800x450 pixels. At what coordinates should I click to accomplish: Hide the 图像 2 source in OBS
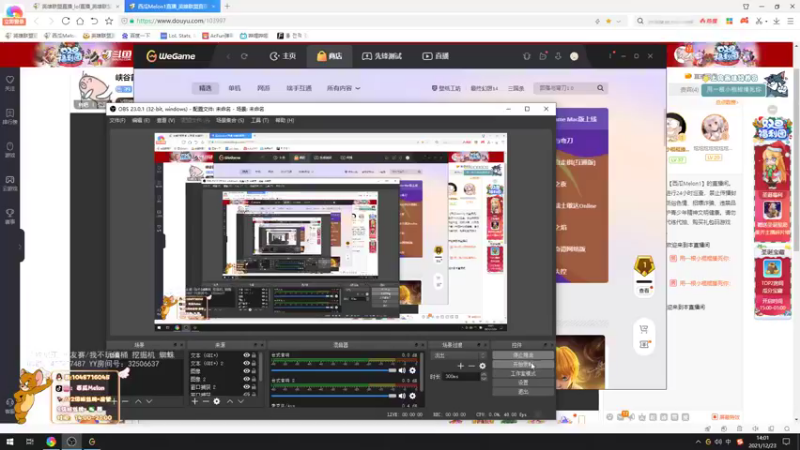tap(246, 379)
